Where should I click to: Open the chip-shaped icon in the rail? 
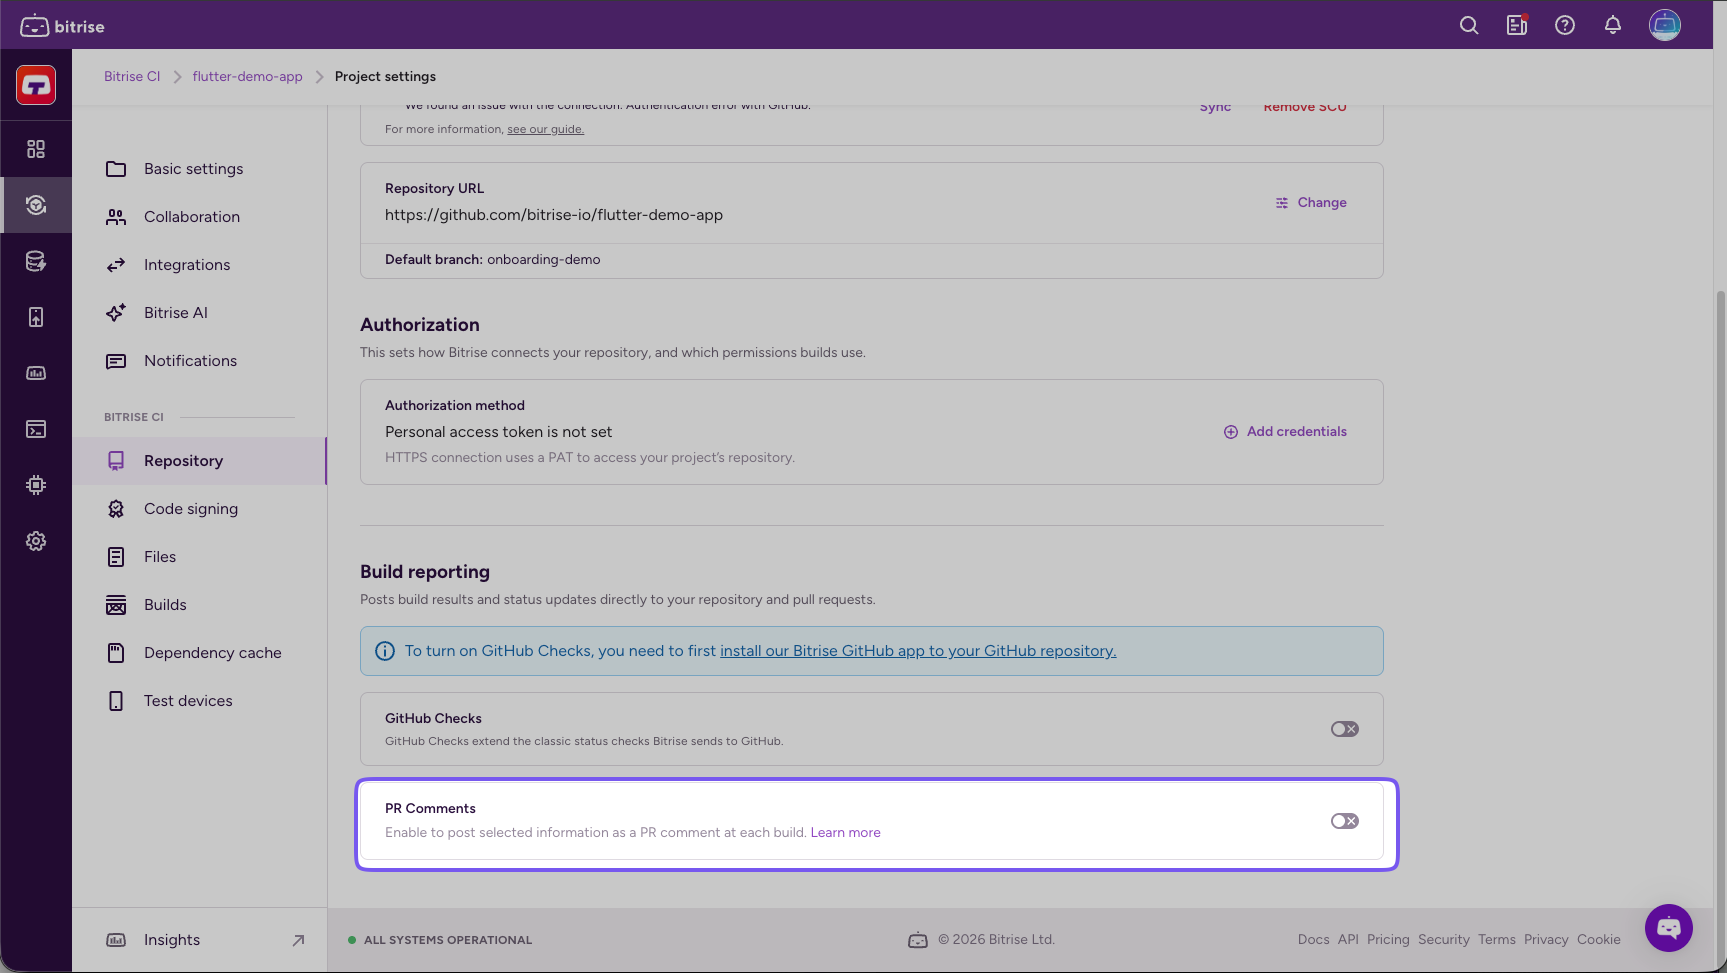tap(36, 485)
